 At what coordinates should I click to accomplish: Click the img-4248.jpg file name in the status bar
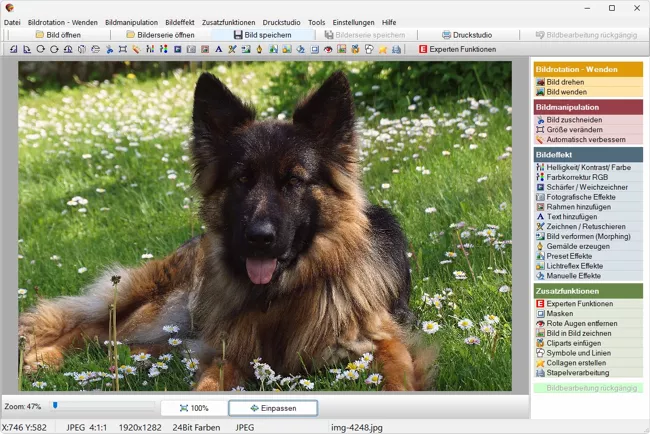357,427
